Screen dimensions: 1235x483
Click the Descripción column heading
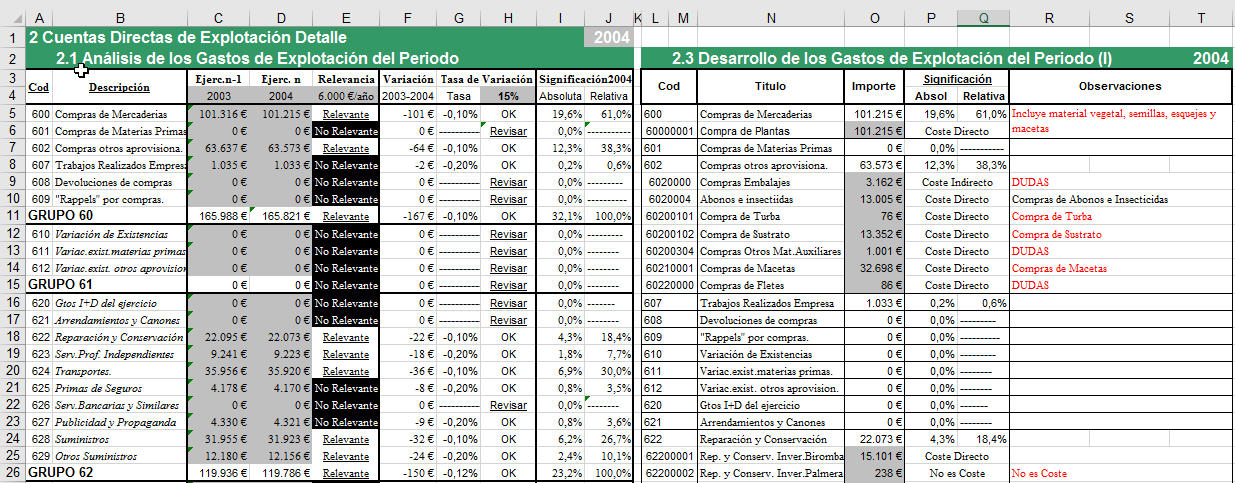[x=119, y=87]
